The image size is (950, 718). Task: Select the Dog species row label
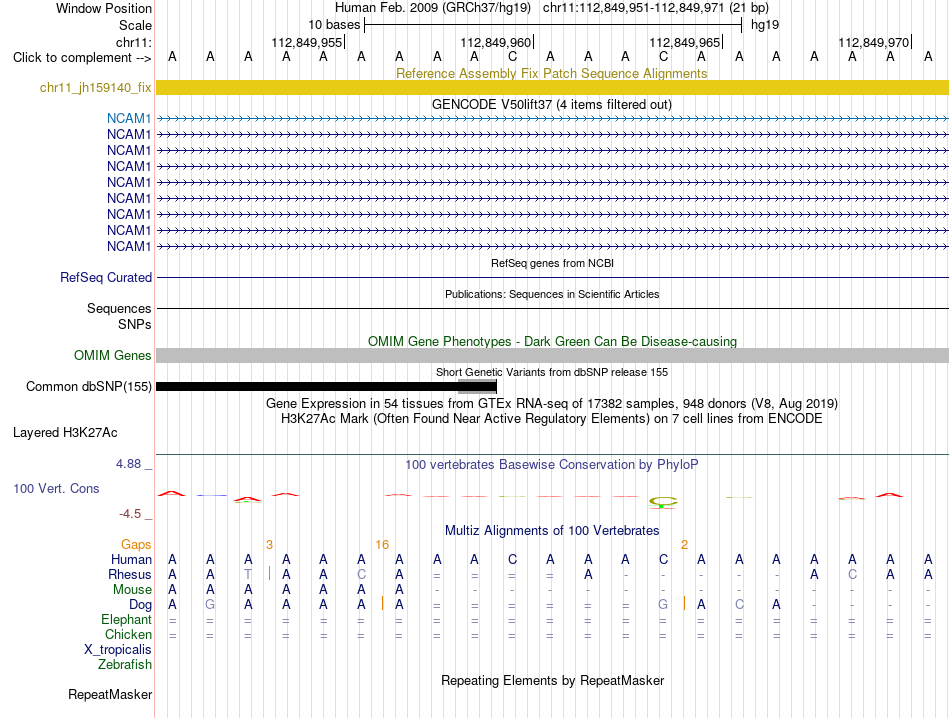[x=141, y=605]
